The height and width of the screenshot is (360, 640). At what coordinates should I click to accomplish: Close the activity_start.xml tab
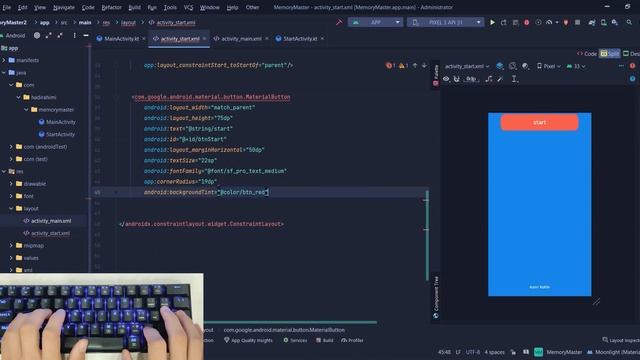(204, 39)
